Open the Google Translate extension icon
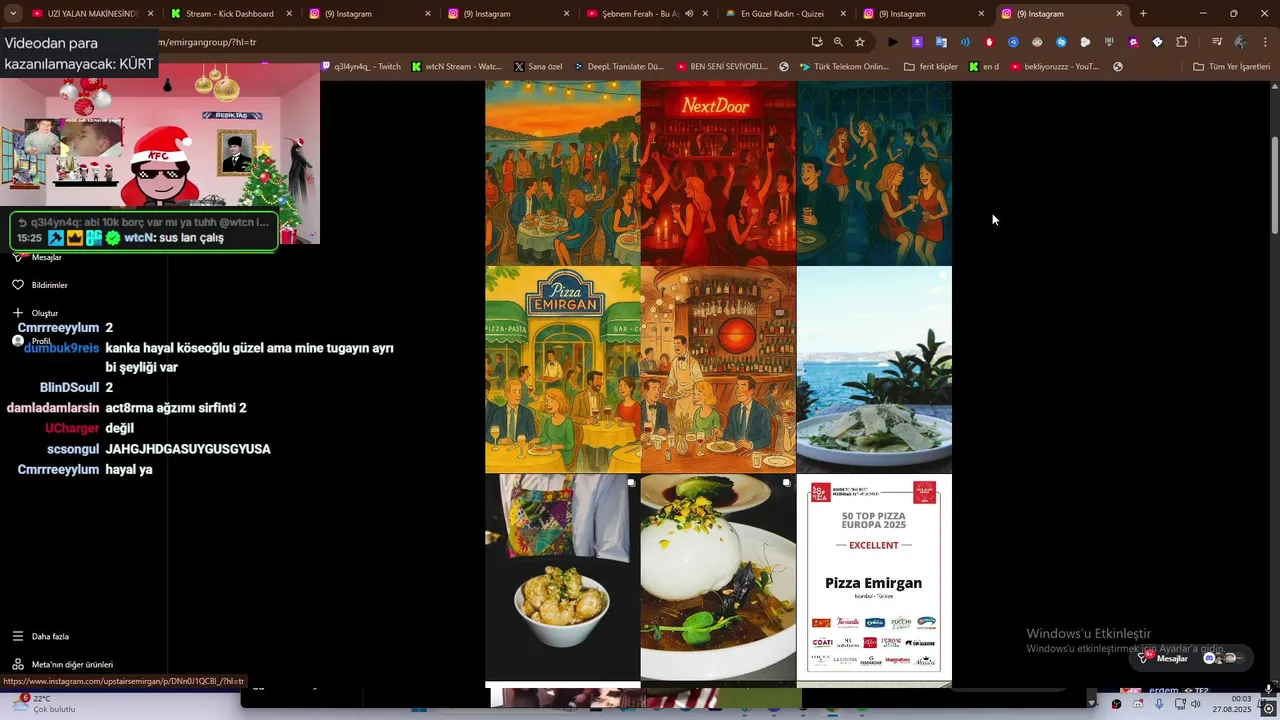 tap(941, 42)
